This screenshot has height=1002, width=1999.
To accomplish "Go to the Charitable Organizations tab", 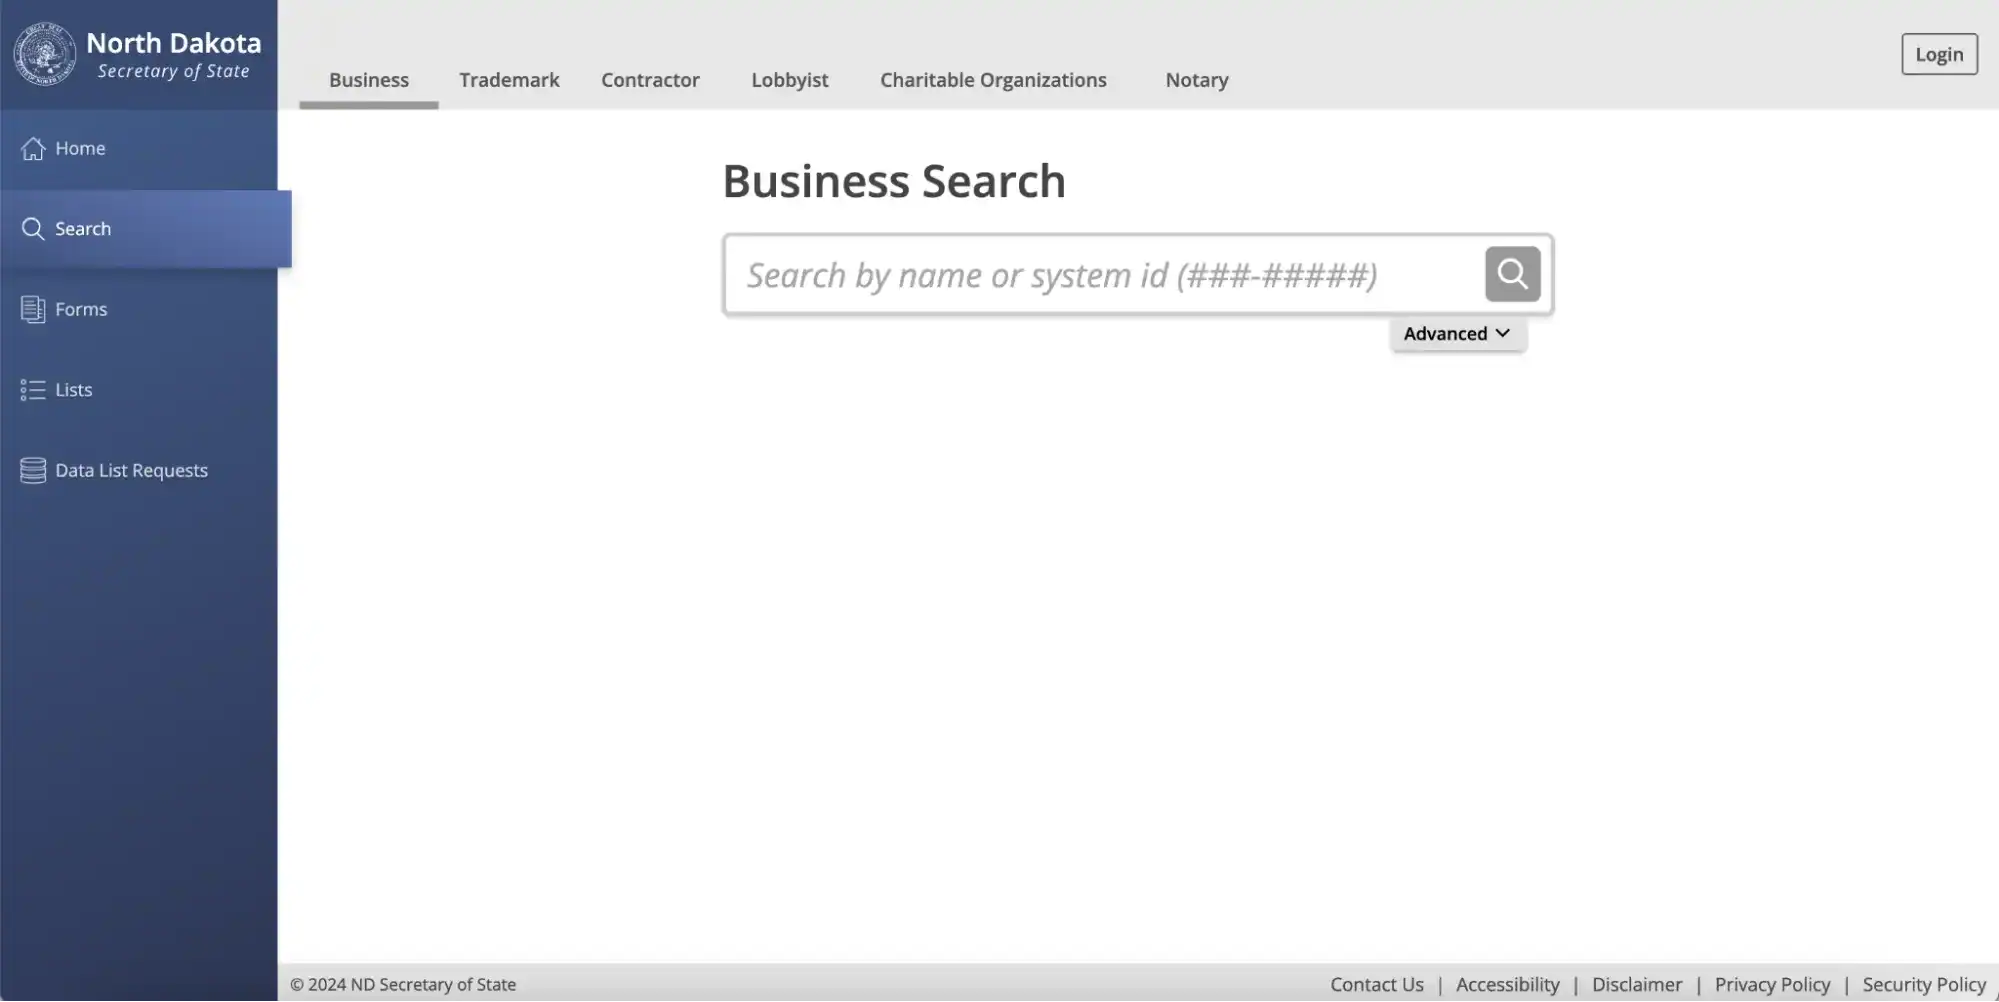I will click(993, 80).
